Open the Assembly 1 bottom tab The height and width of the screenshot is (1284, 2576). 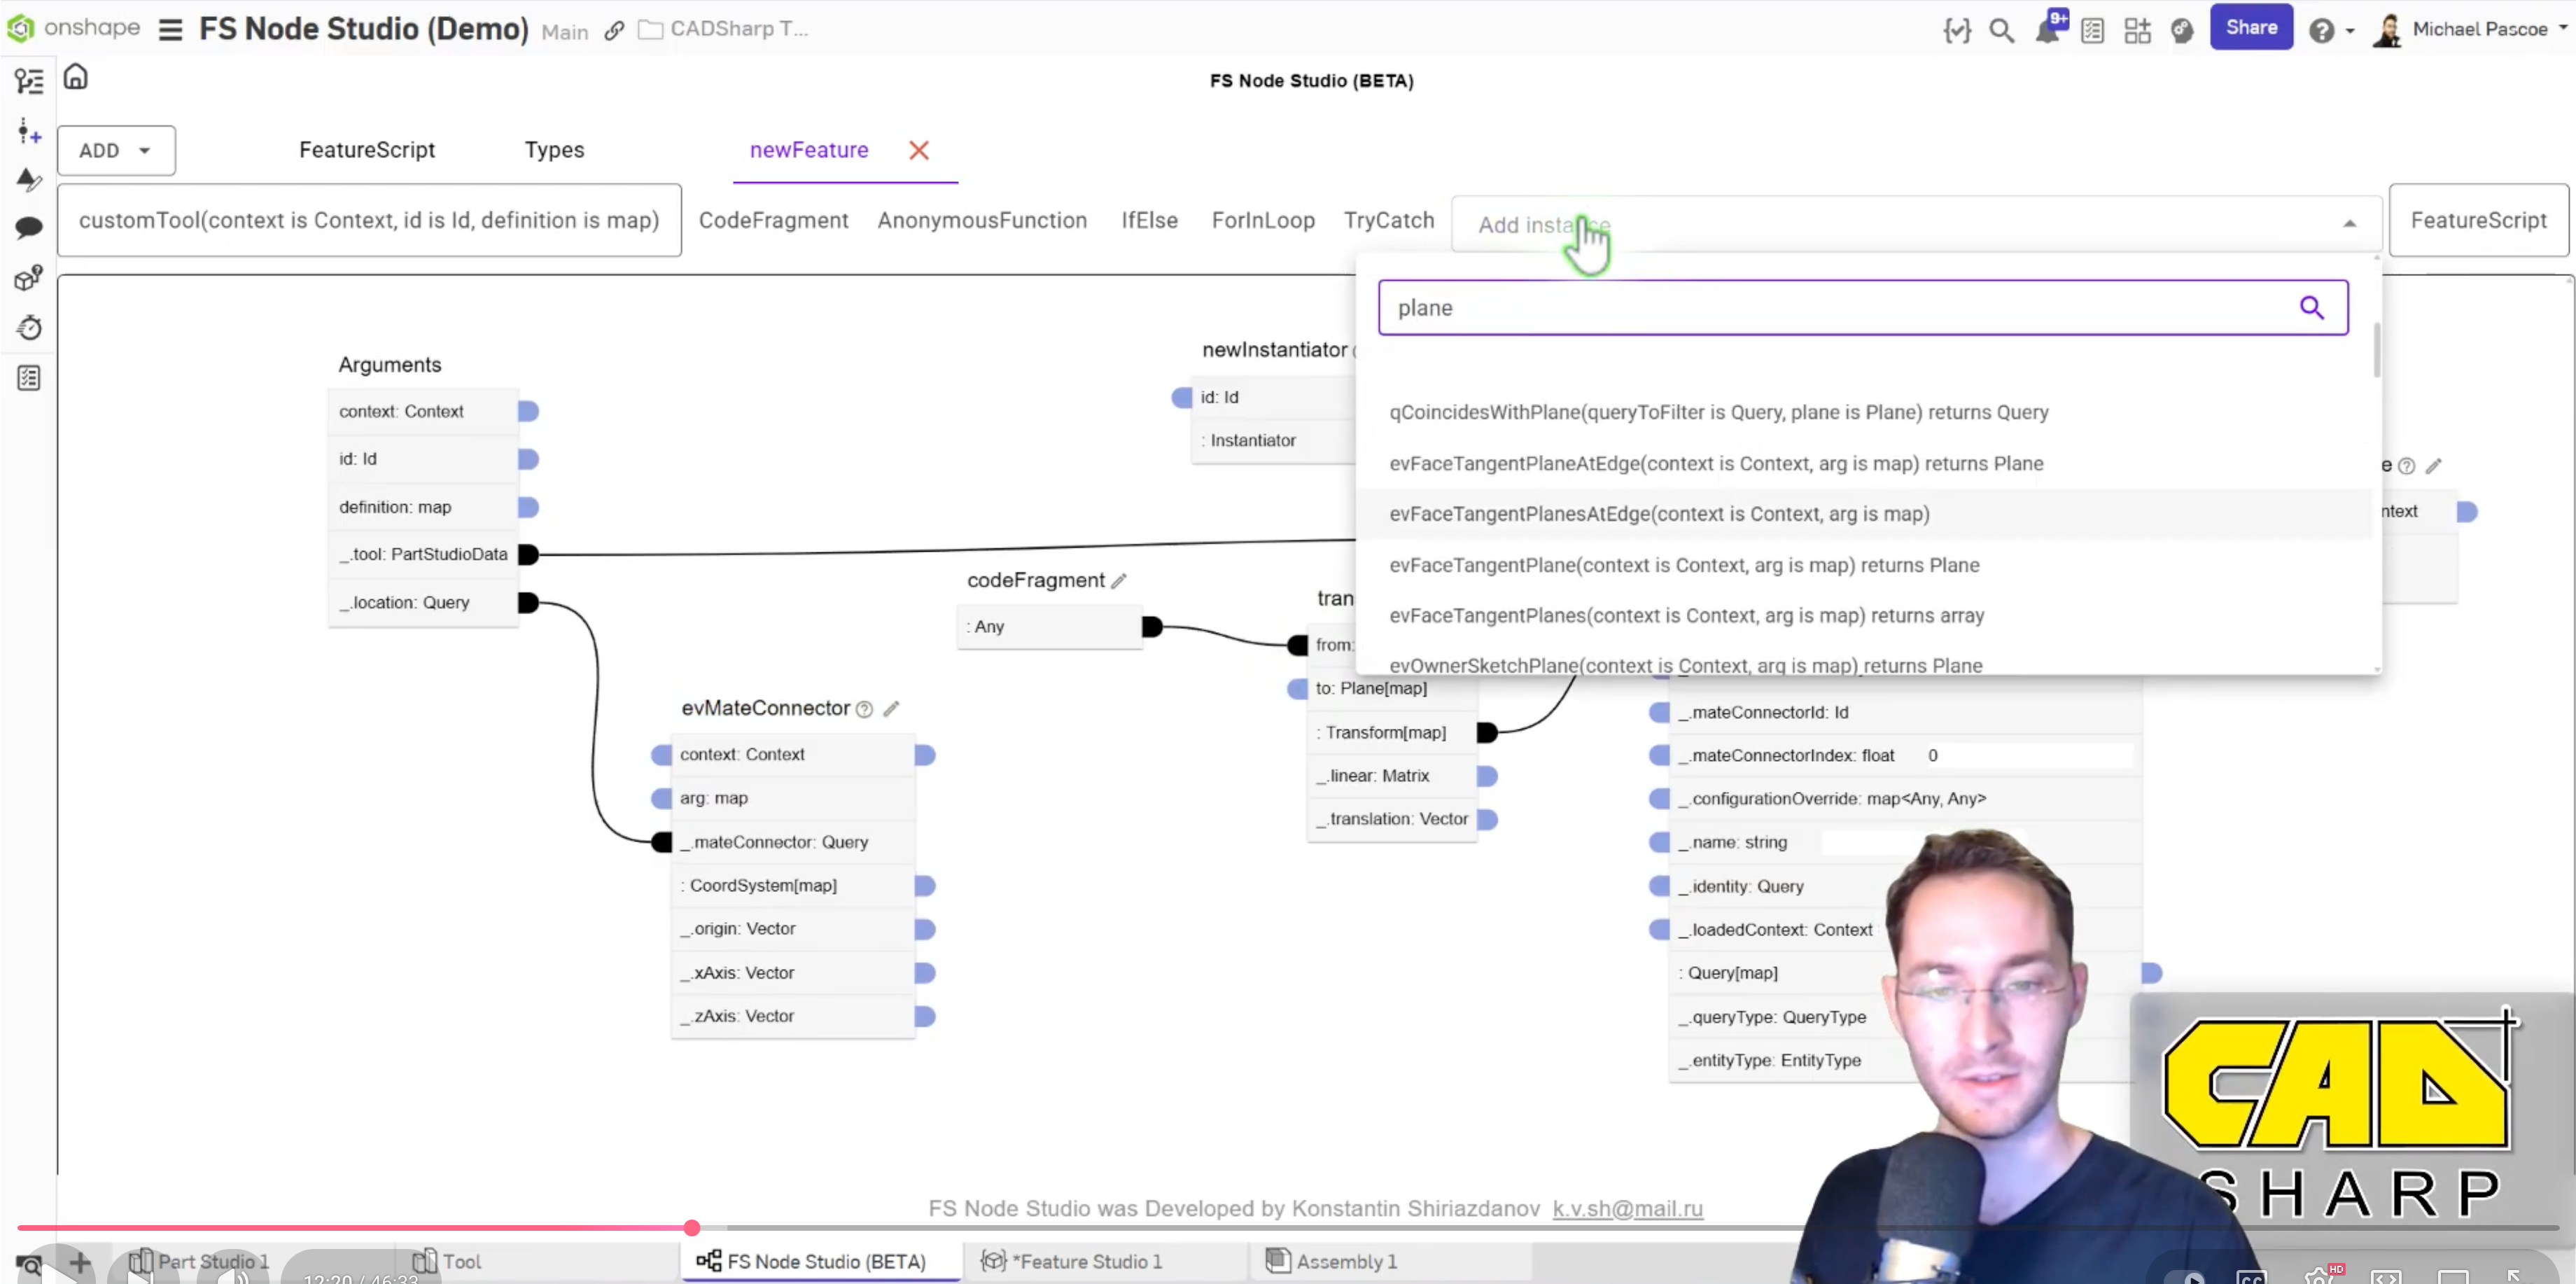click(1331, 1262)
